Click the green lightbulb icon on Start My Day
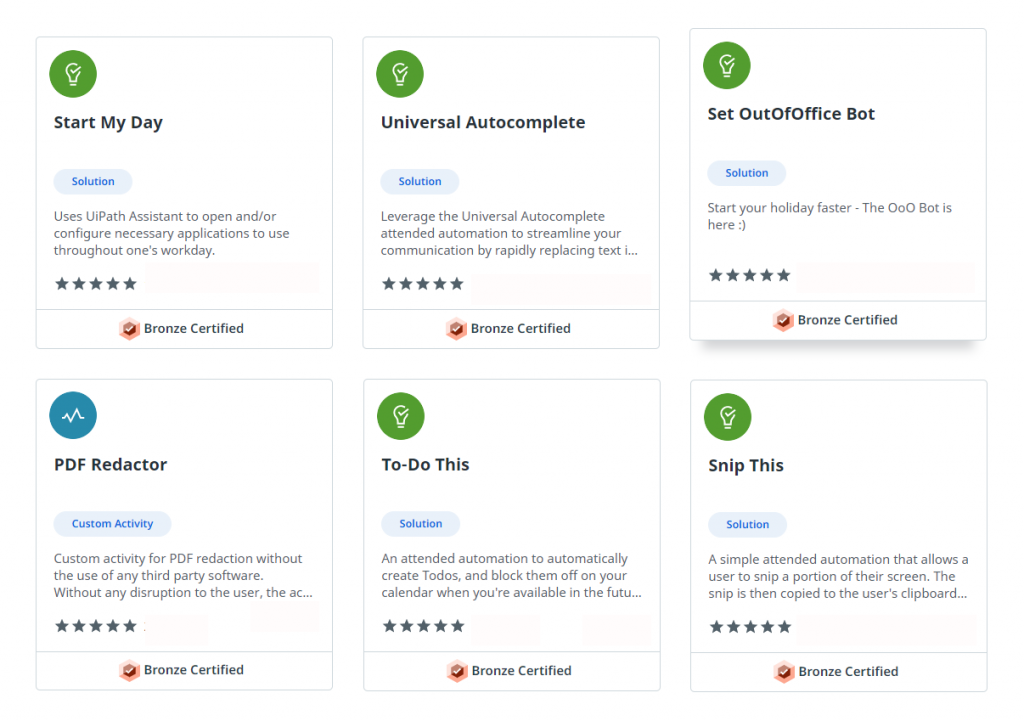 [x=73, y=74]
